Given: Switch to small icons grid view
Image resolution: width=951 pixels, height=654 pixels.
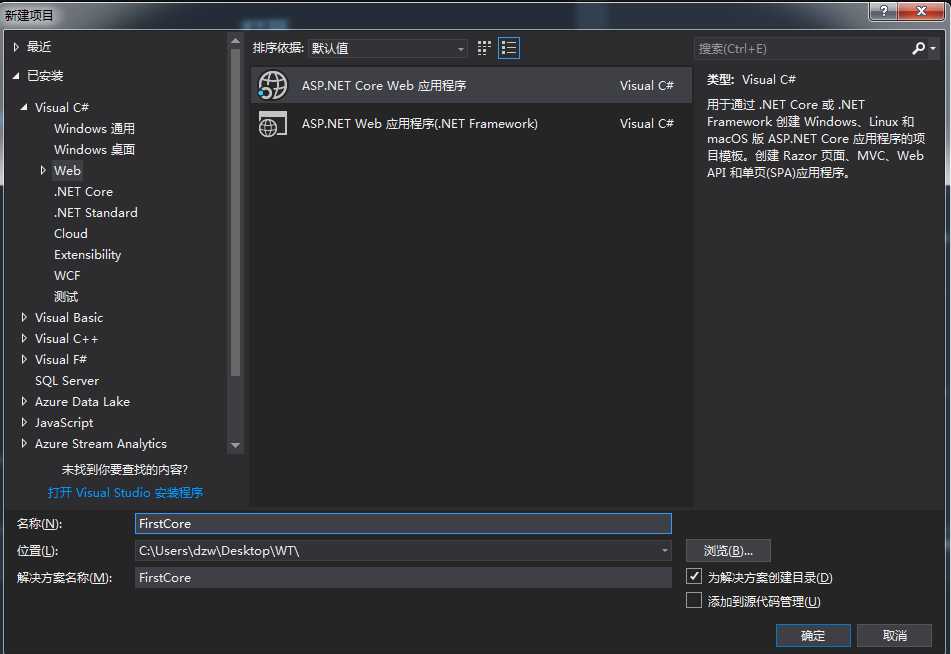Looking at the screenshot, I should click(484, 48).
